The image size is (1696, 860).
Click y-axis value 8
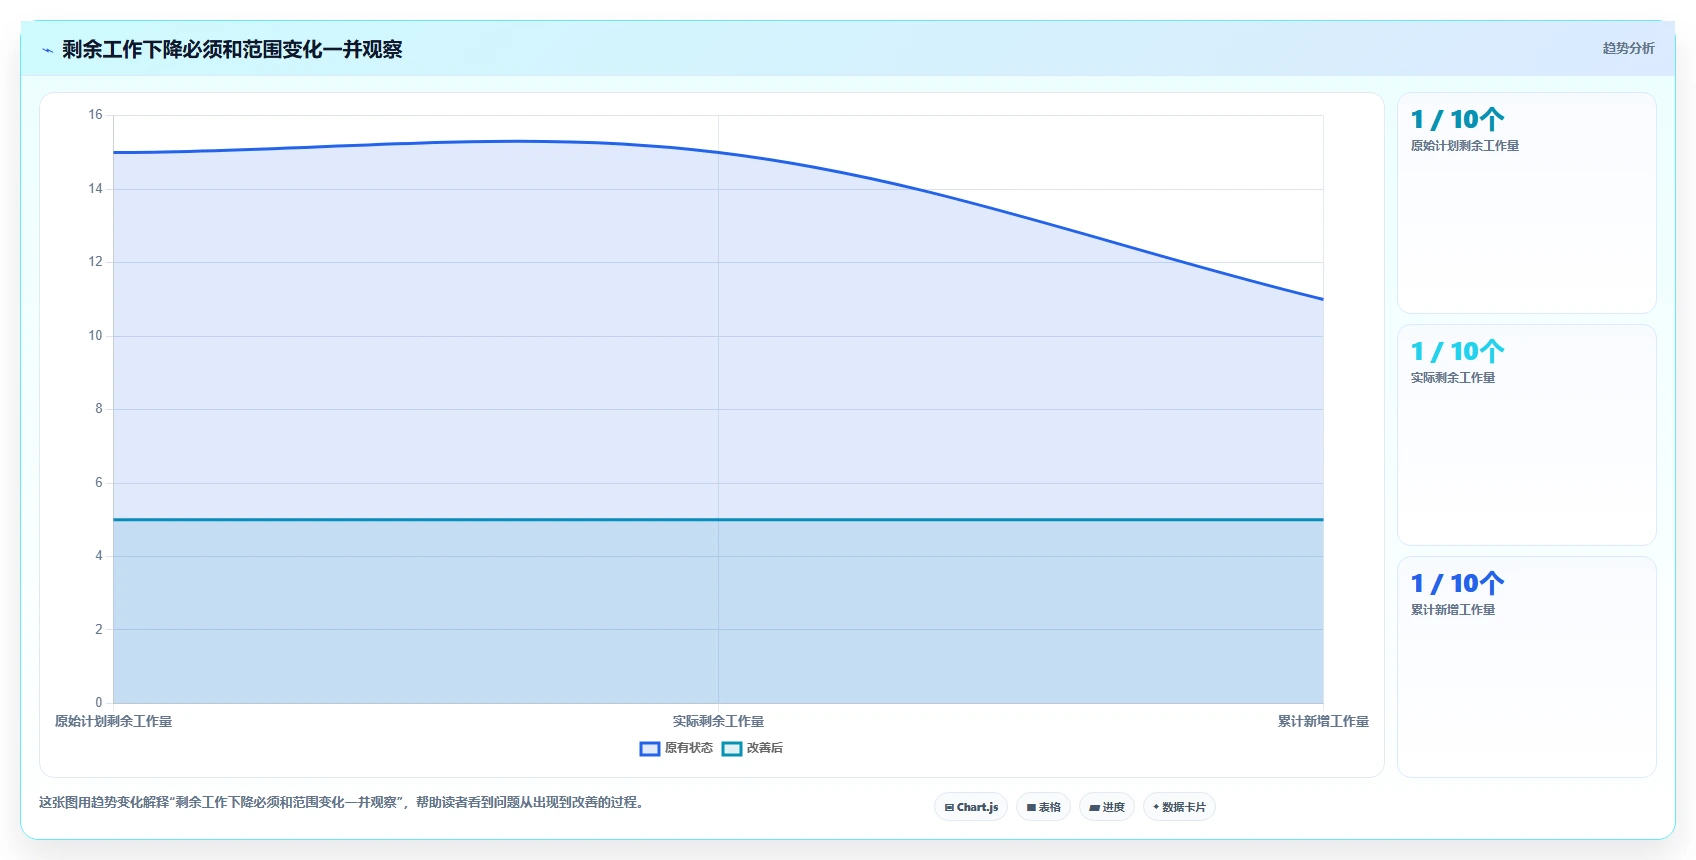pos(99,409)
